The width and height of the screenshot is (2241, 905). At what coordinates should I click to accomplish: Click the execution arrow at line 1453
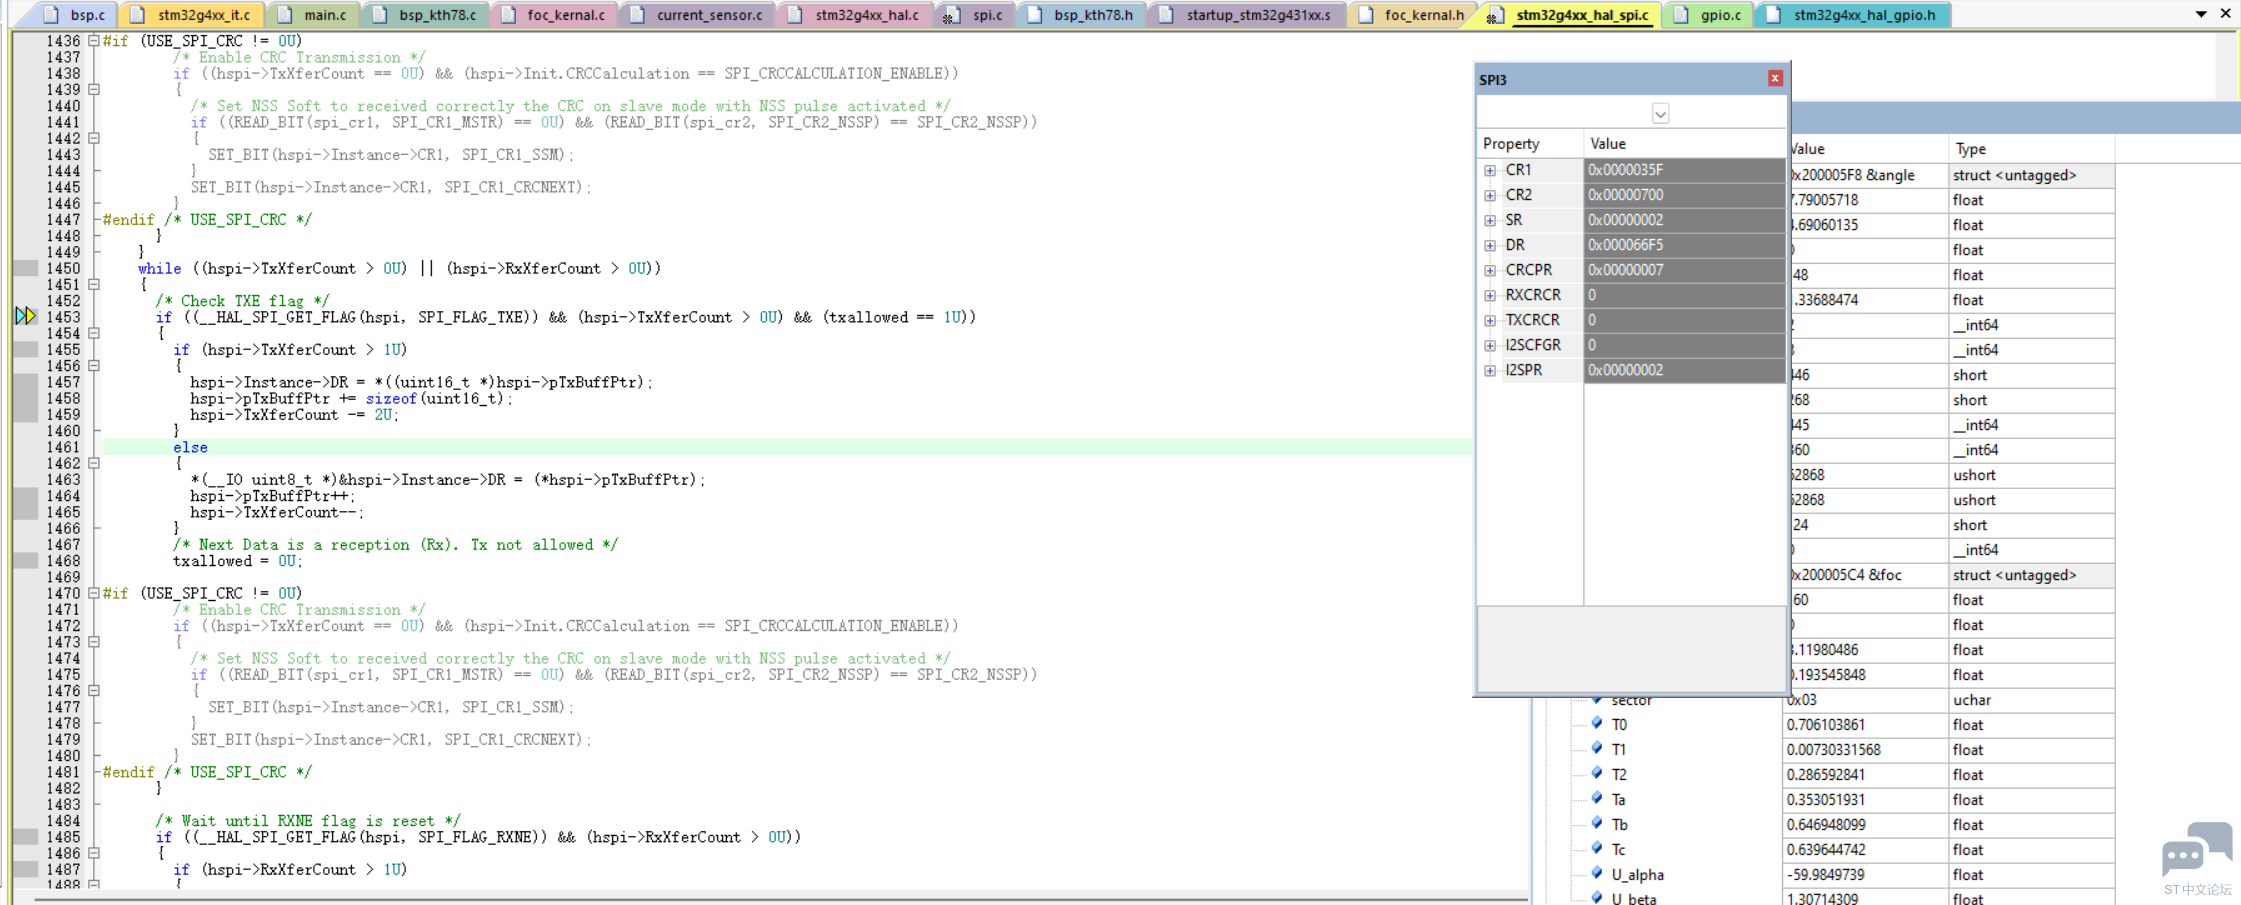tap(26, 316)
